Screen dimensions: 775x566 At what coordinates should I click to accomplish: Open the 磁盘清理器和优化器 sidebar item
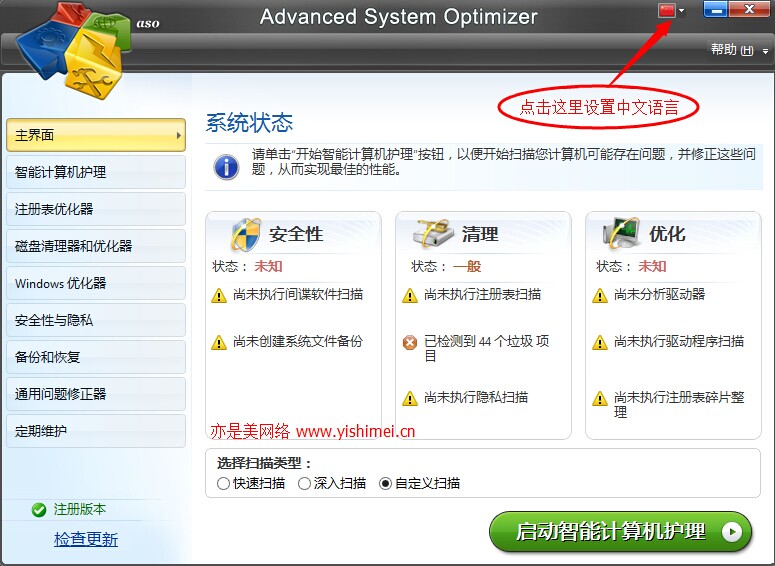96,246
